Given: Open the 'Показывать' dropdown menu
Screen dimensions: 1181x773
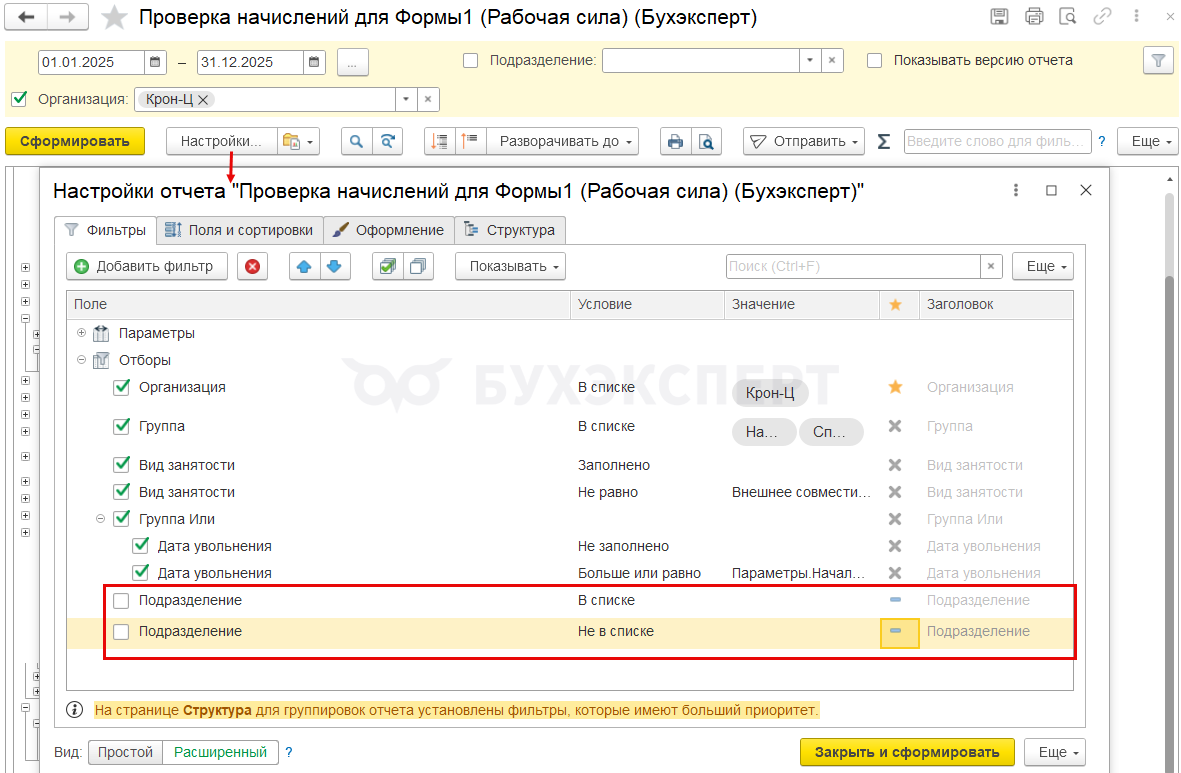Looking at the screenshot, I should click(510, 266).
